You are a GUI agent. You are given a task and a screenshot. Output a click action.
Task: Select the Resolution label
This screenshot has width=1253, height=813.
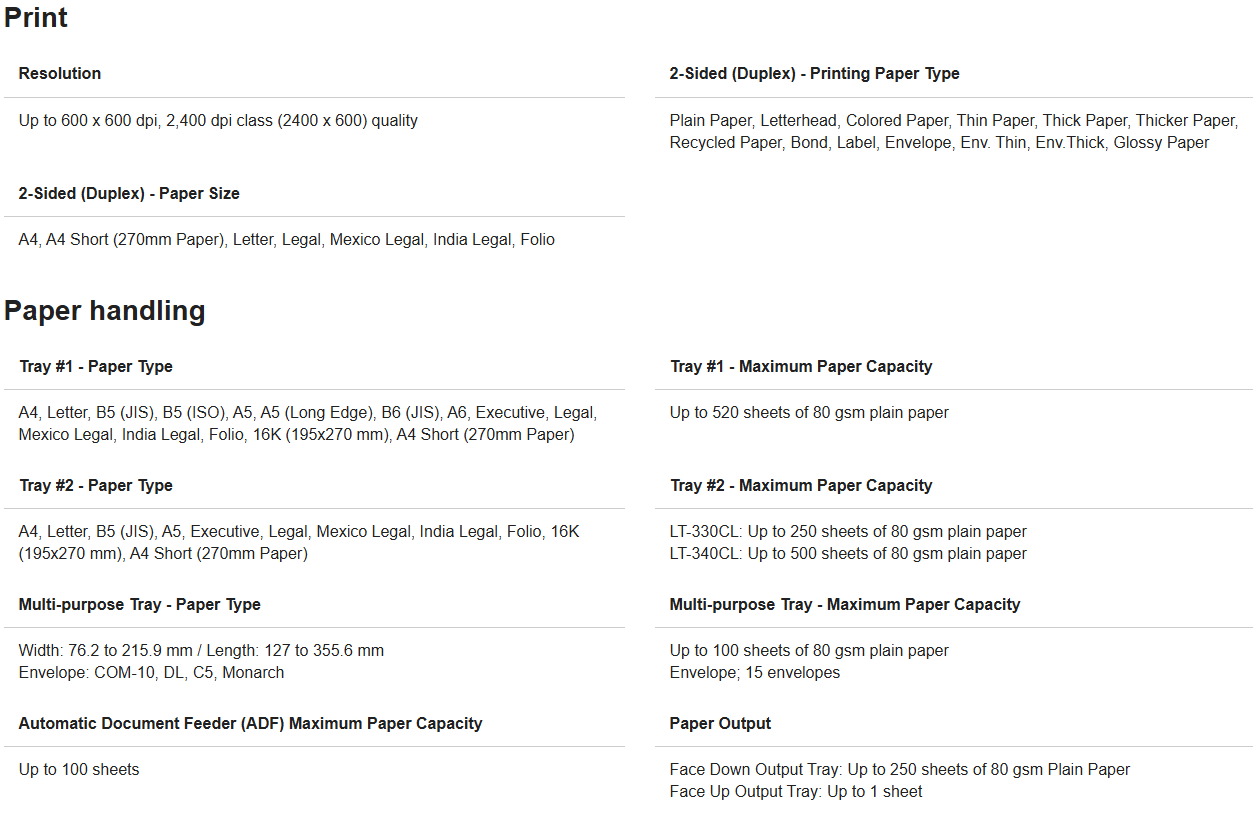click(x=60, y=74)
